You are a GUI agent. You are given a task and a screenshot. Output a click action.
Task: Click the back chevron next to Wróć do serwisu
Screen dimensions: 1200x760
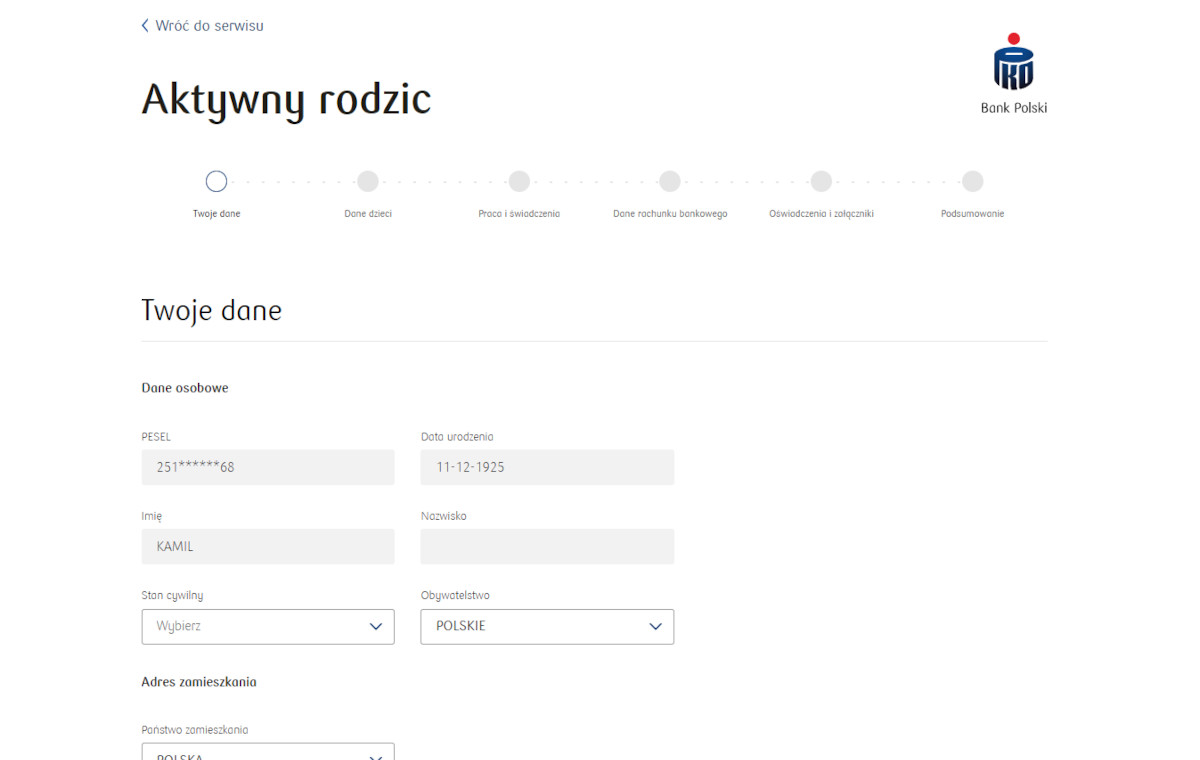tap(144, 25)
